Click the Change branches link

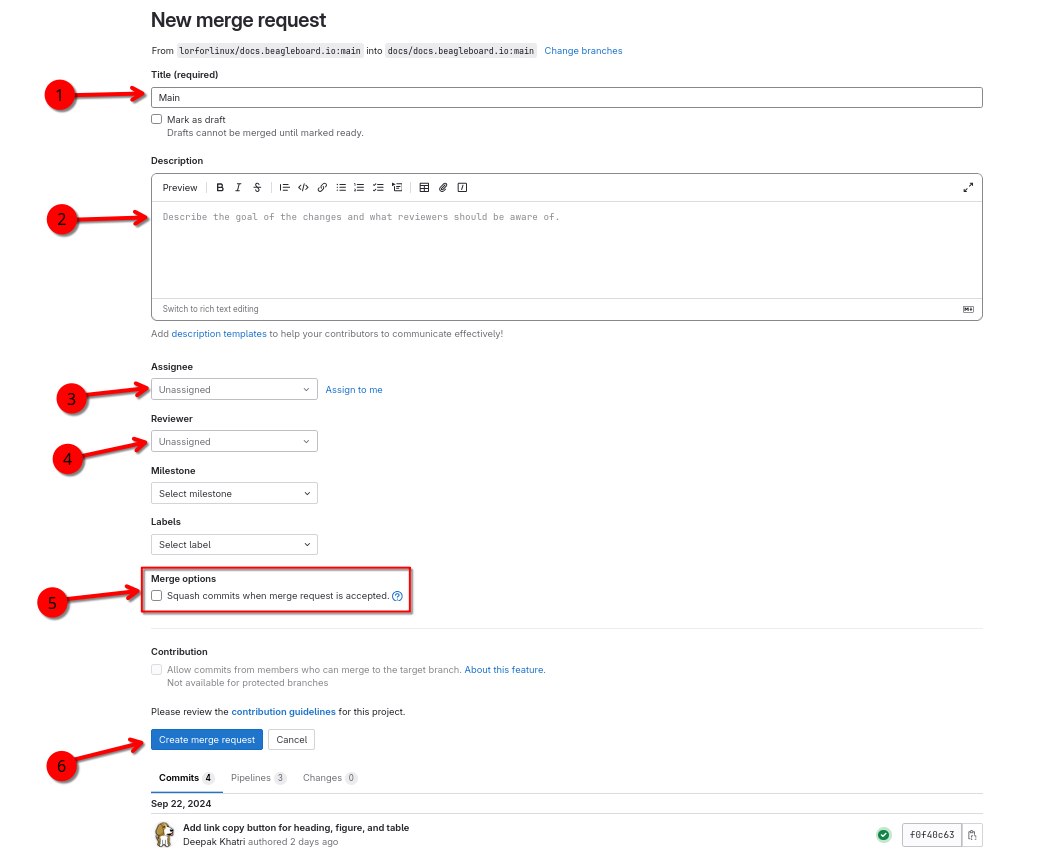click(x=583, y=51)
